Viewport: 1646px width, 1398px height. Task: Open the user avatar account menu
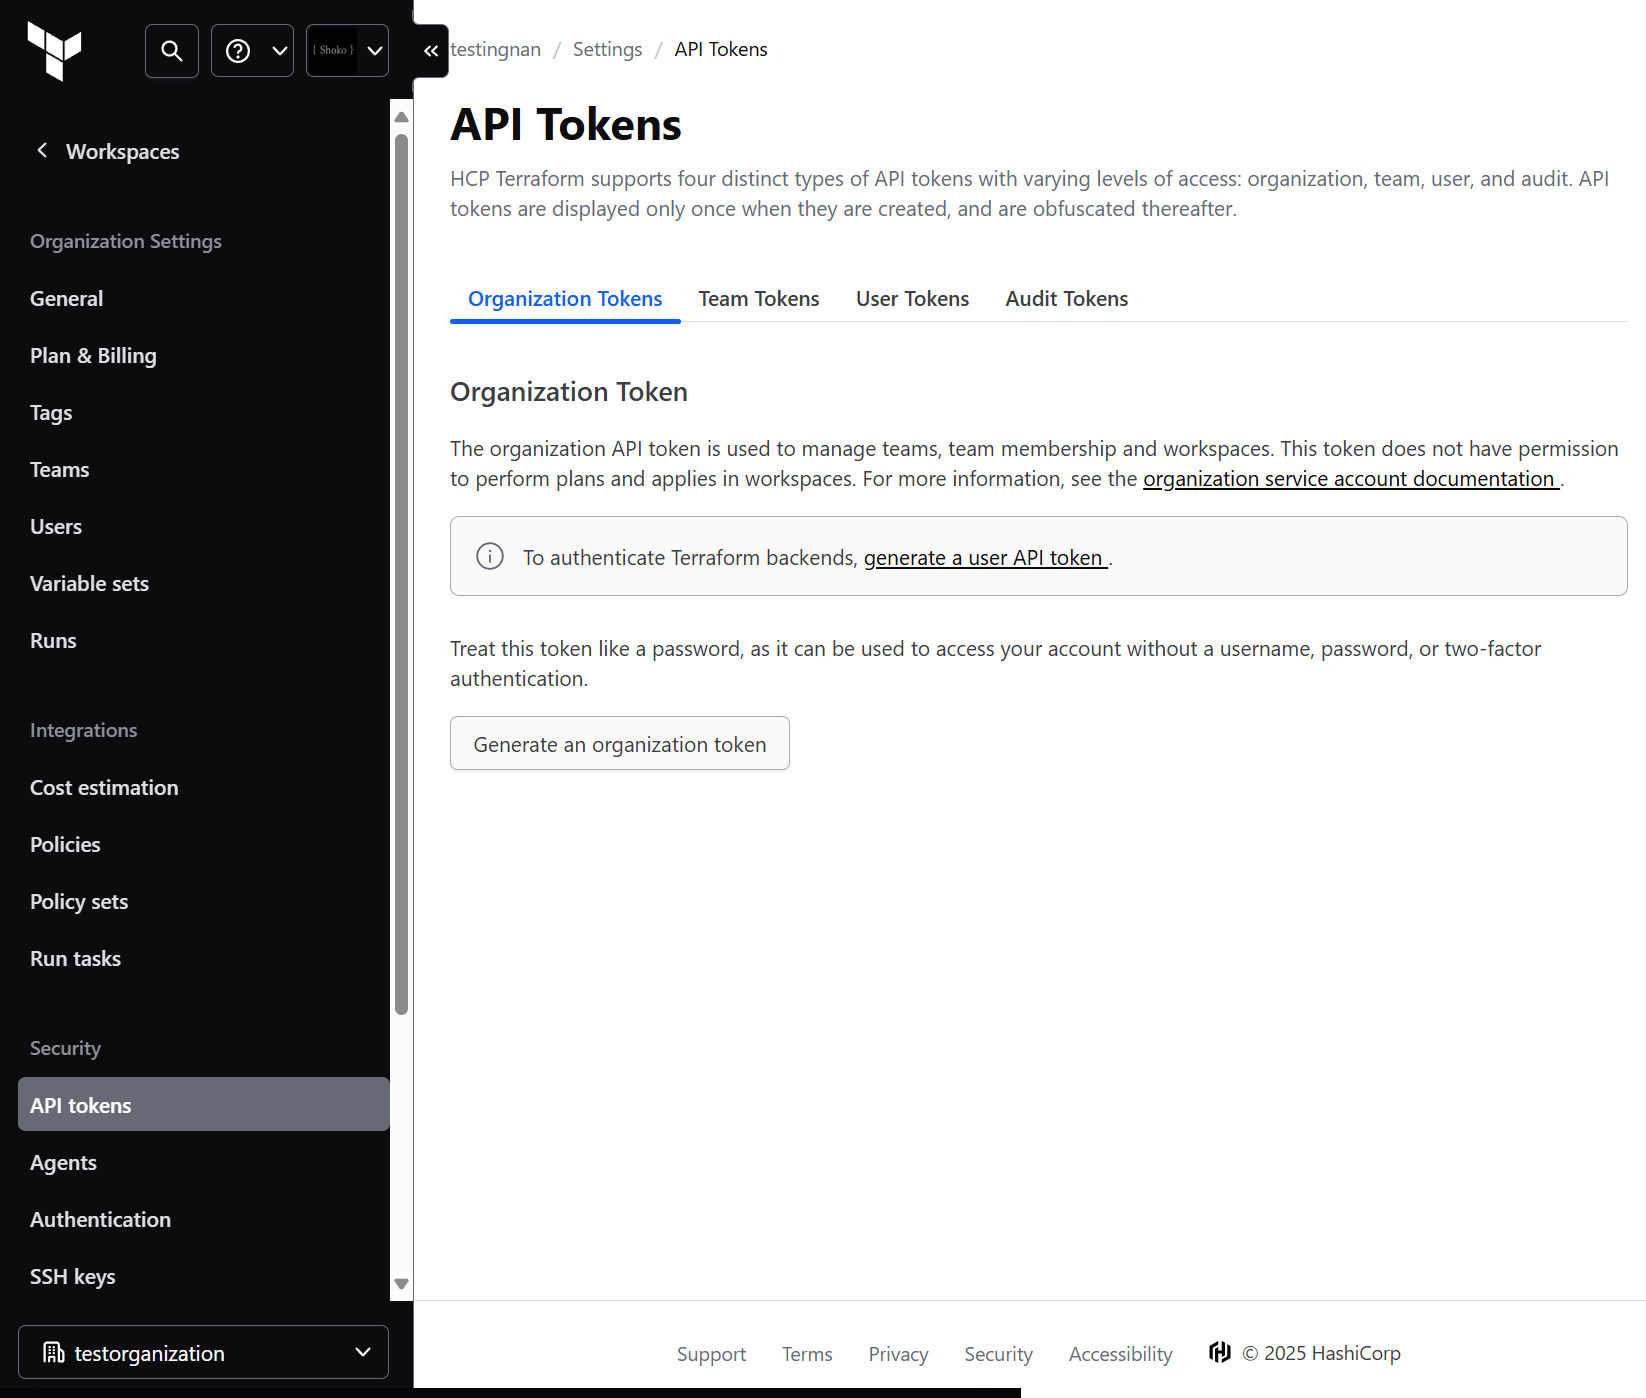coord(347,51)
